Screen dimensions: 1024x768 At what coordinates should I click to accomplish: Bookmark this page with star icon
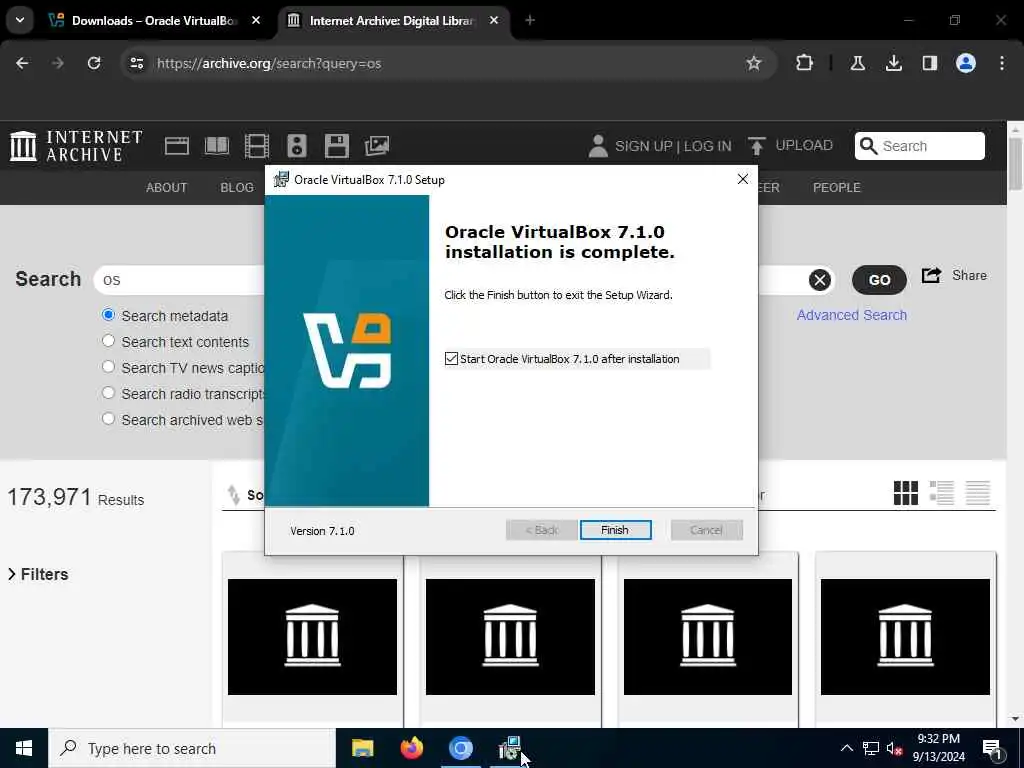(754, 63)
